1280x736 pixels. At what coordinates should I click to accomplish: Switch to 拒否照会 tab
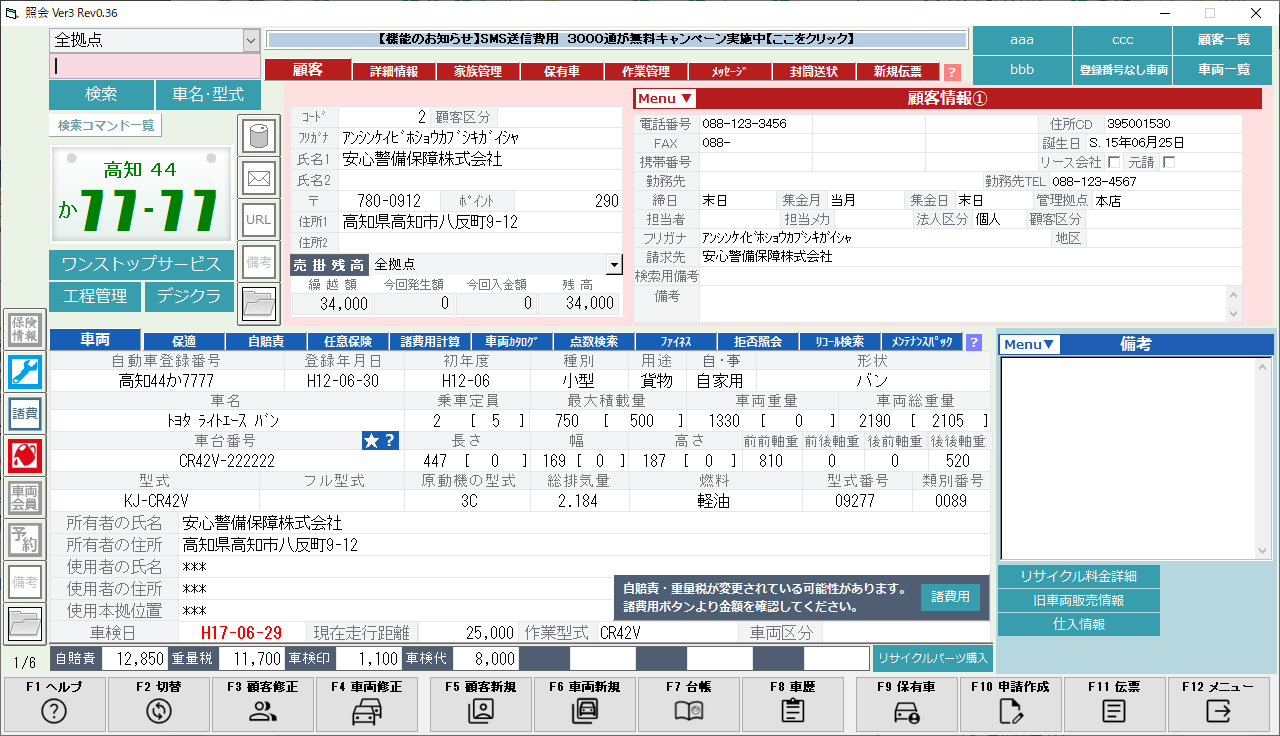758,342
